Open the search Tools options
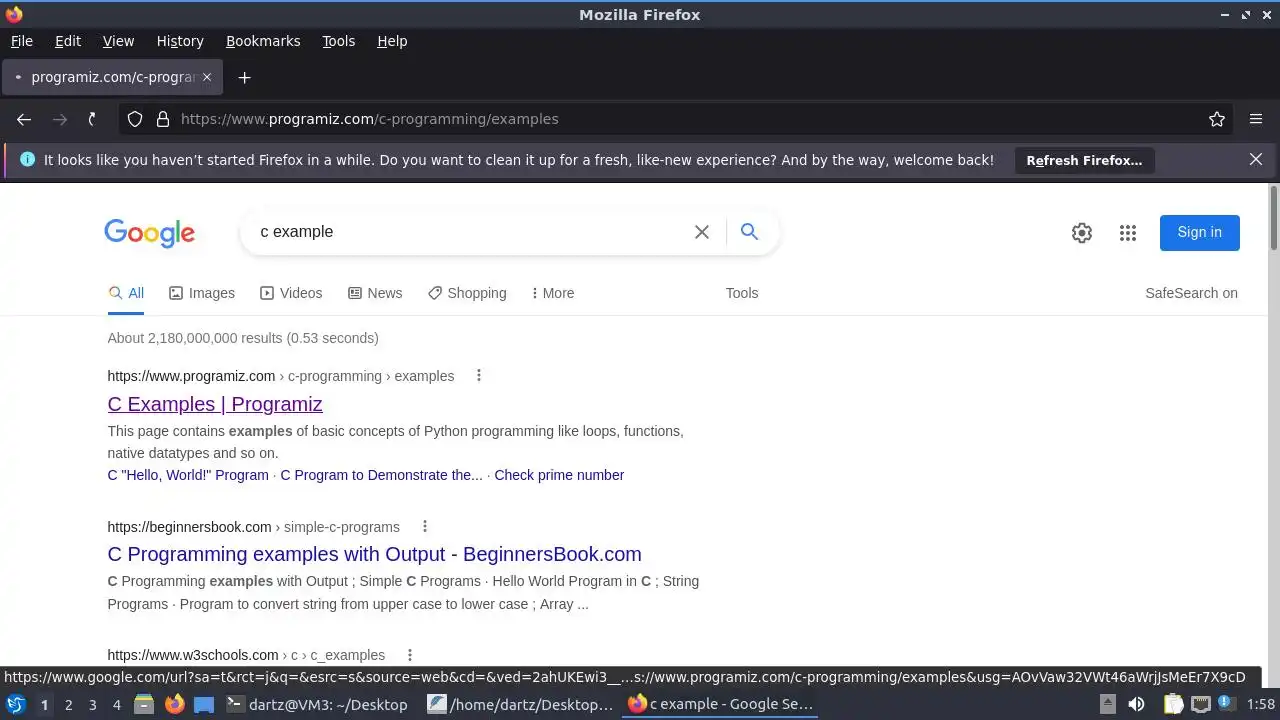 [742, 293]
